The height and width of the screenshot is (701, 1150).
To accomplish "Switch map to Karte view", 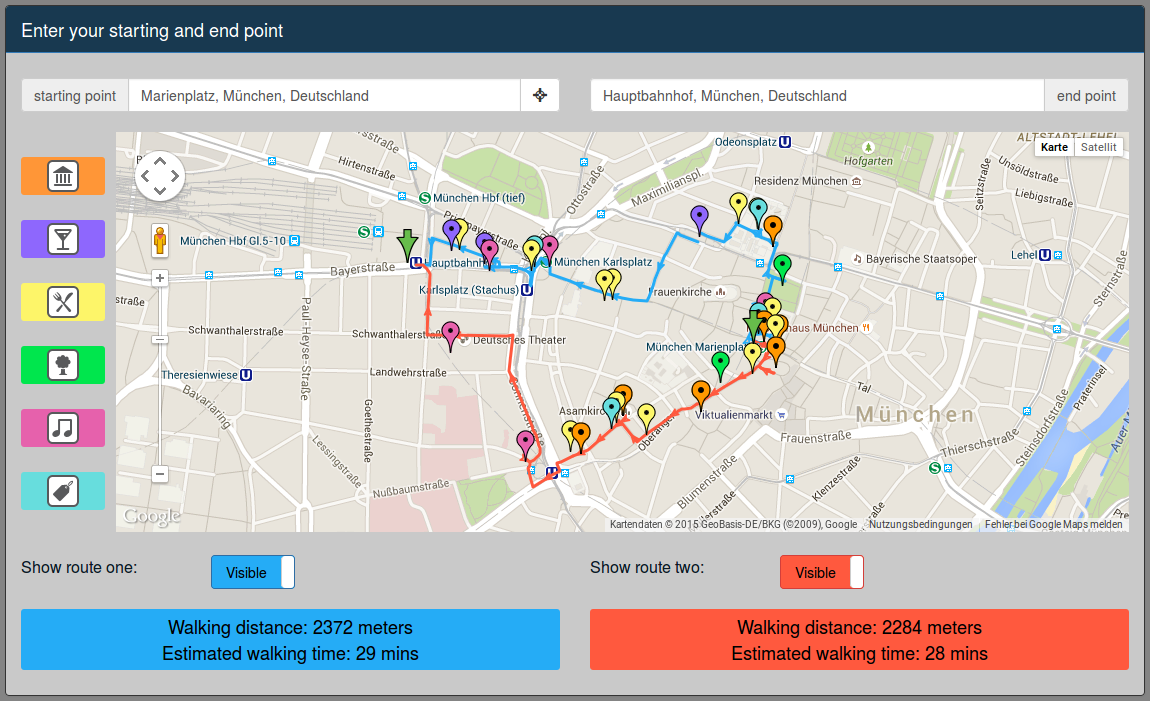I will click(1054, 147).
